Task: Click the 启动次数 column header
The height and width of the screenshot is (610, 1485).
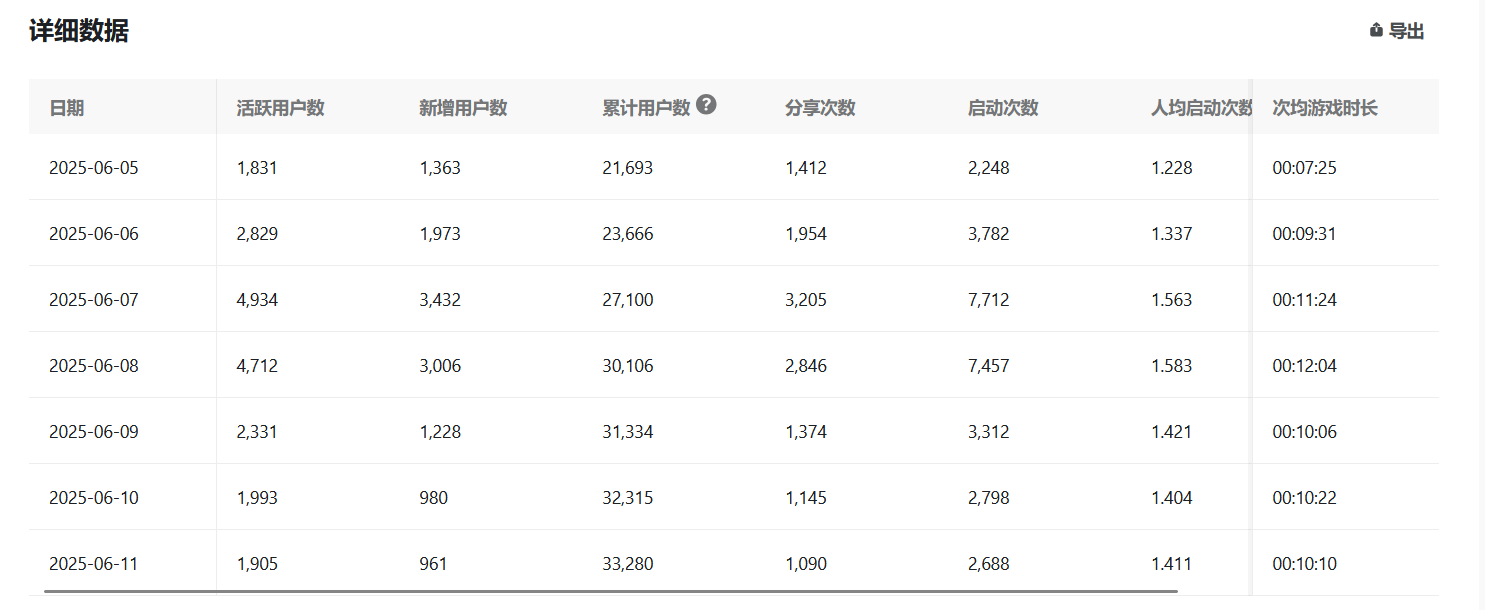Action: click(x=1003, y=108)
